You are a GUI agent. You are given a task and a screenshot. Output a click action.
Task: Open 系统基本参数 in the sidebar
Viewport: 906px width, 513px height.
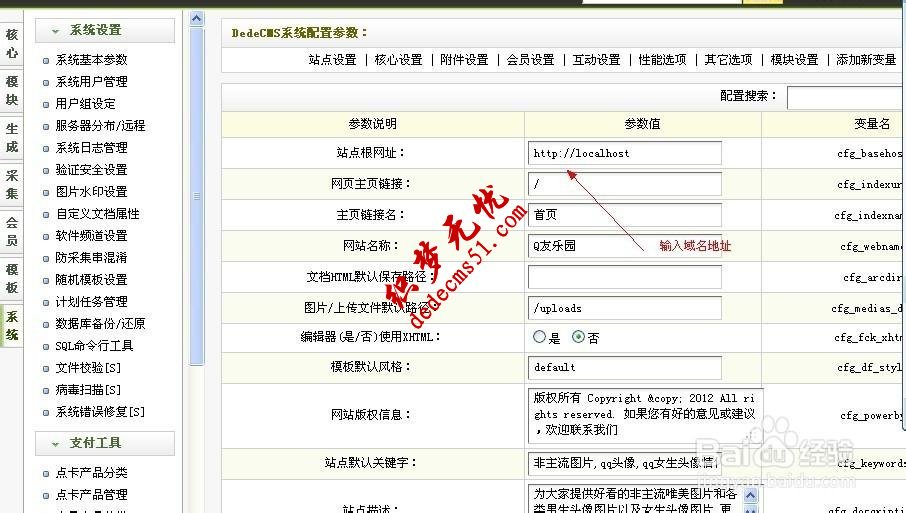(91, 60)
